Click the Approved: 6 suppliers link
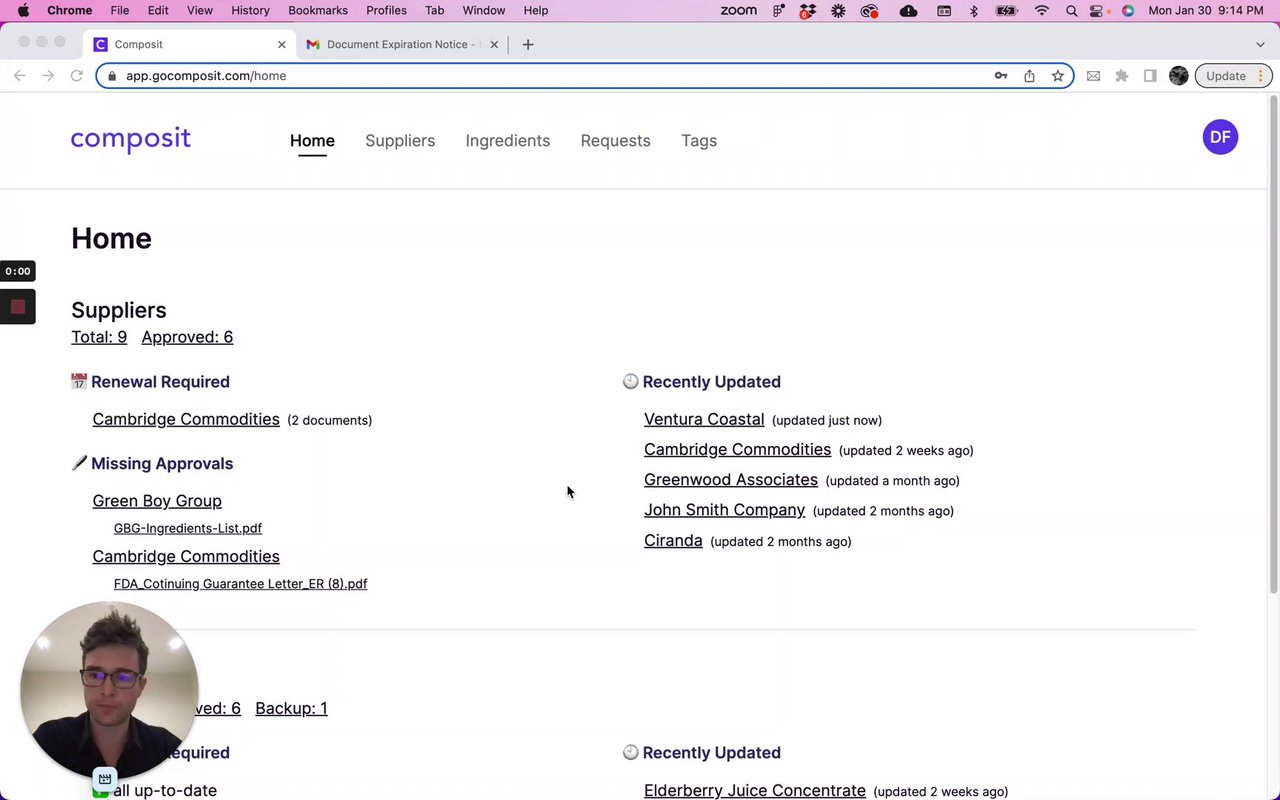This screenshot has width=1280, height=800. tap(187, 337)
